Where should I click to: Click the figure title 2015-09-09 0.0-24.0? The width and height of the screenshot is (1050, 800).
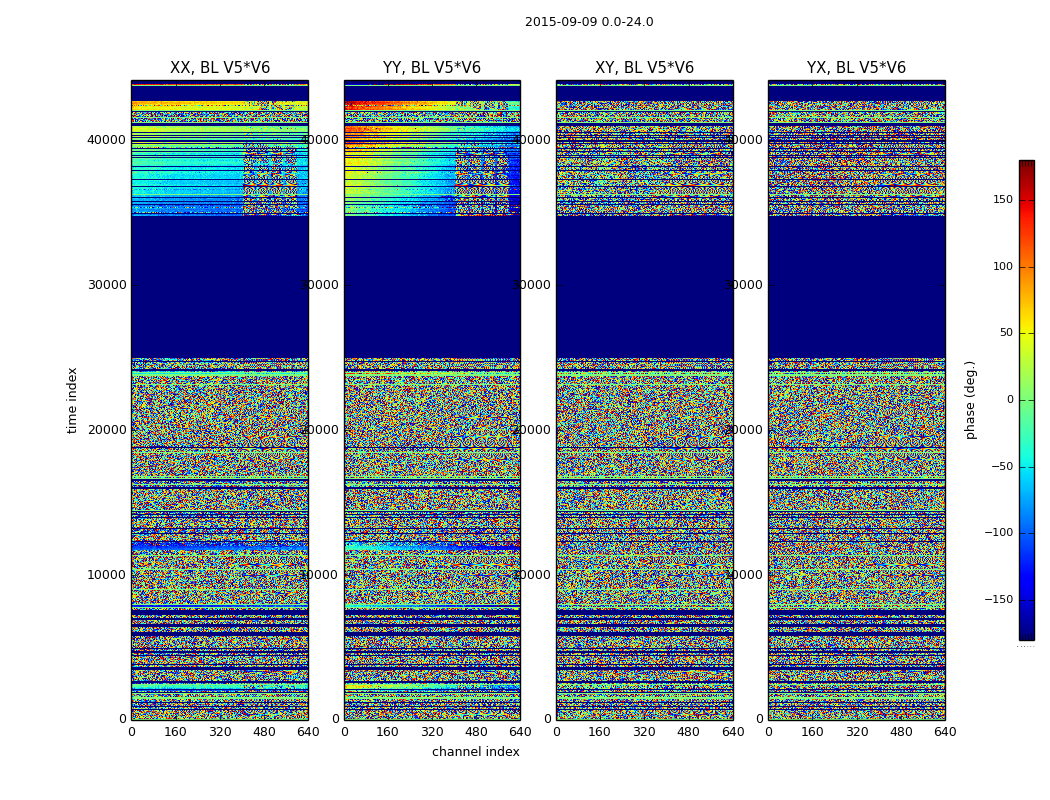[589, 22]
